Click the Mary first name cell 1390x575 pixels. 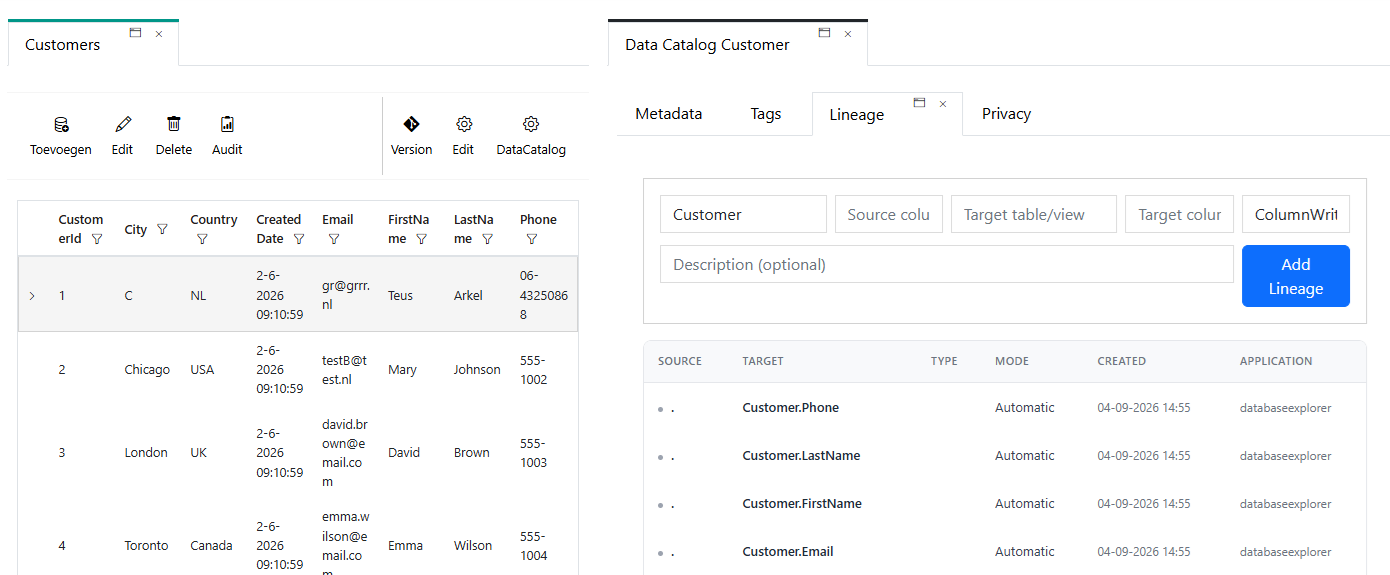402,370
